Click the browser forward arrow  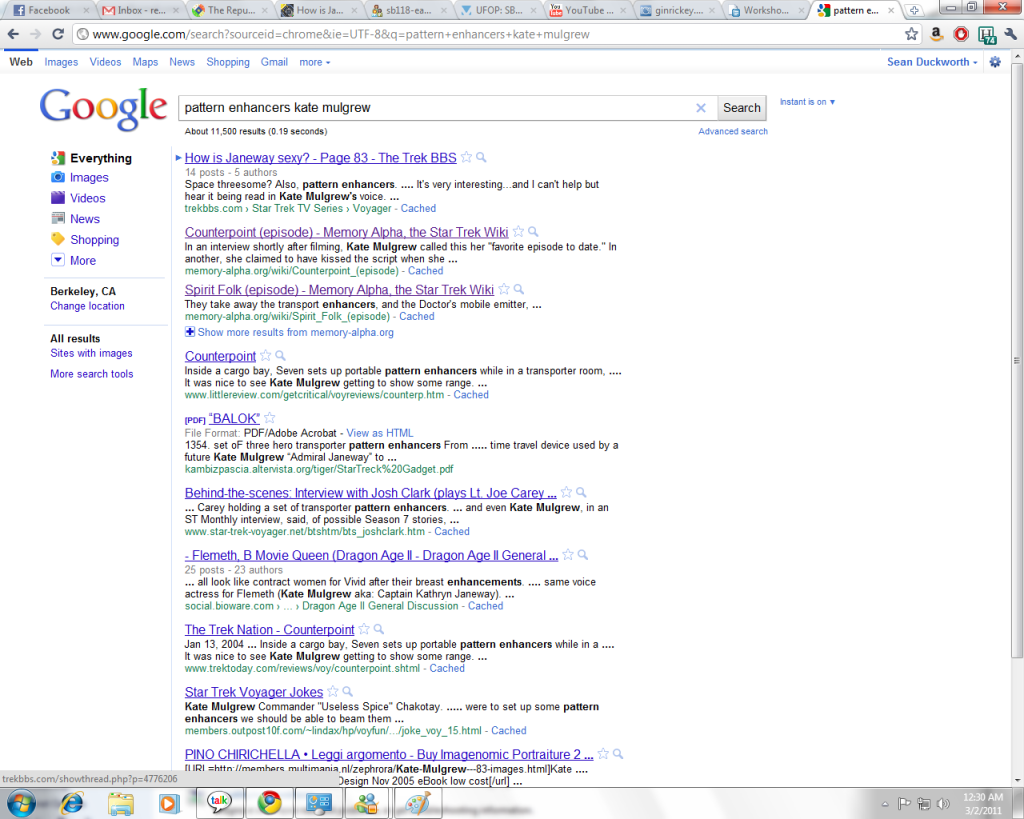pos(35,34)
